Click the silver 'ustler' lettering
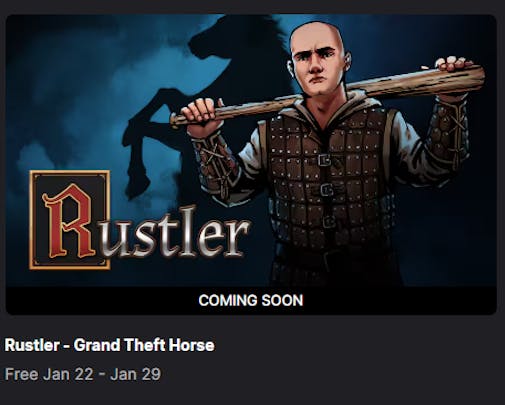 175,232
